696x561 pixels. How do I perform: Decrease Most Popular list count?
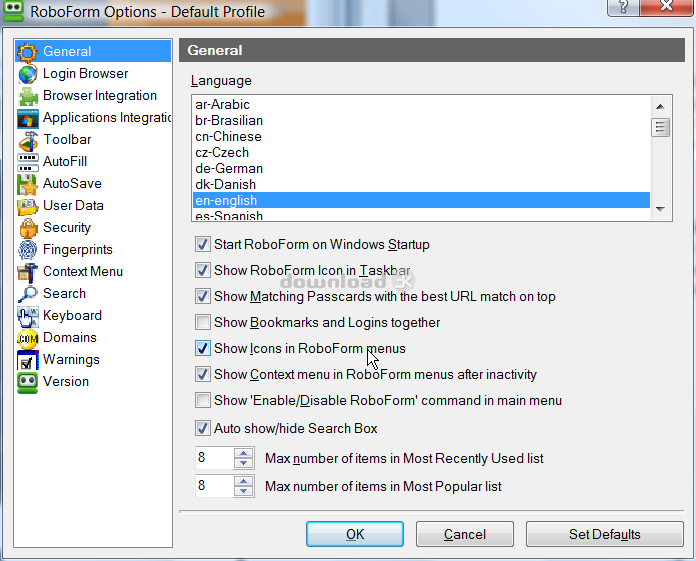pos(243,491)
